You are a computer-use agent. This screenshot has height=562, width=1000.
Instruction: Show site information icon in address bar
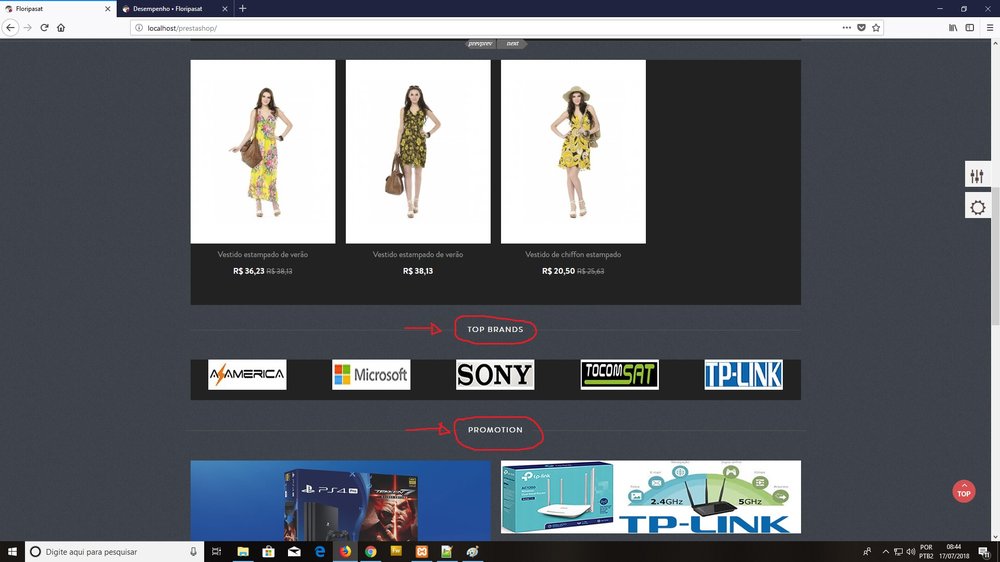pyautogui.click(x=139, y=28)
